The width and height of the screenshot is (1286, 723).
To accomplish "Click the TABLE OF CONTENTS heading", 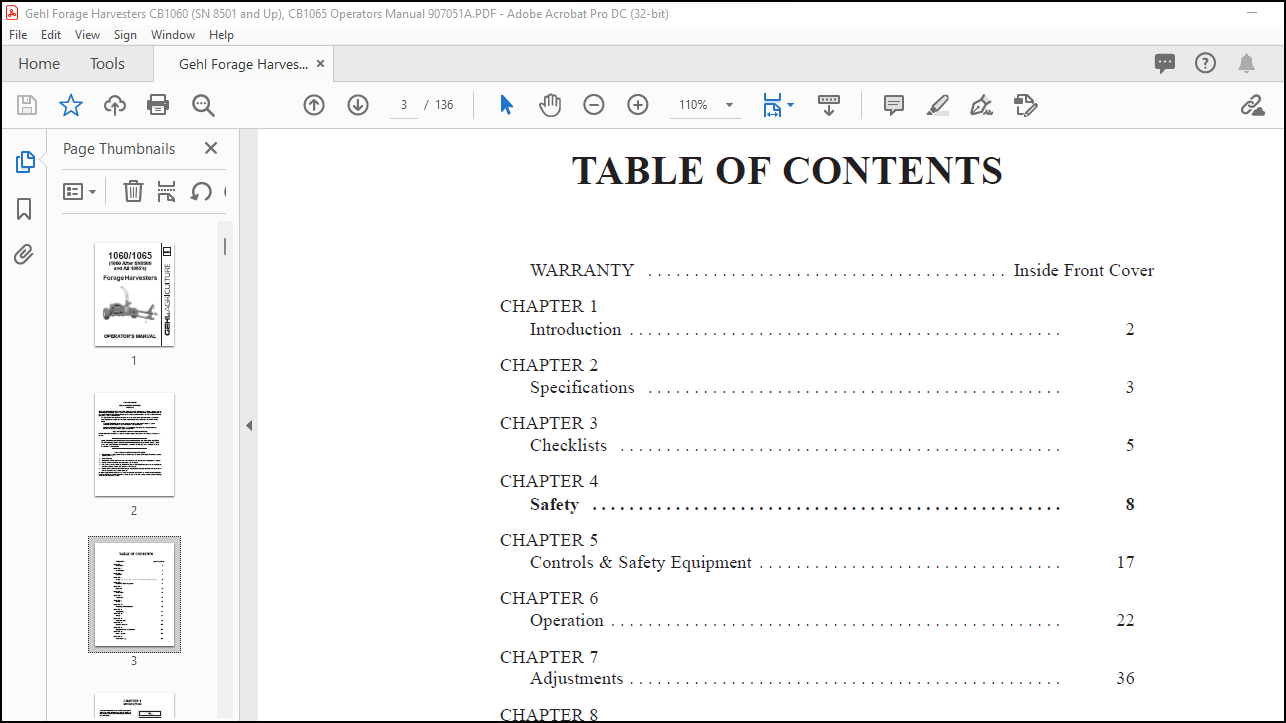I will [787, 171].
